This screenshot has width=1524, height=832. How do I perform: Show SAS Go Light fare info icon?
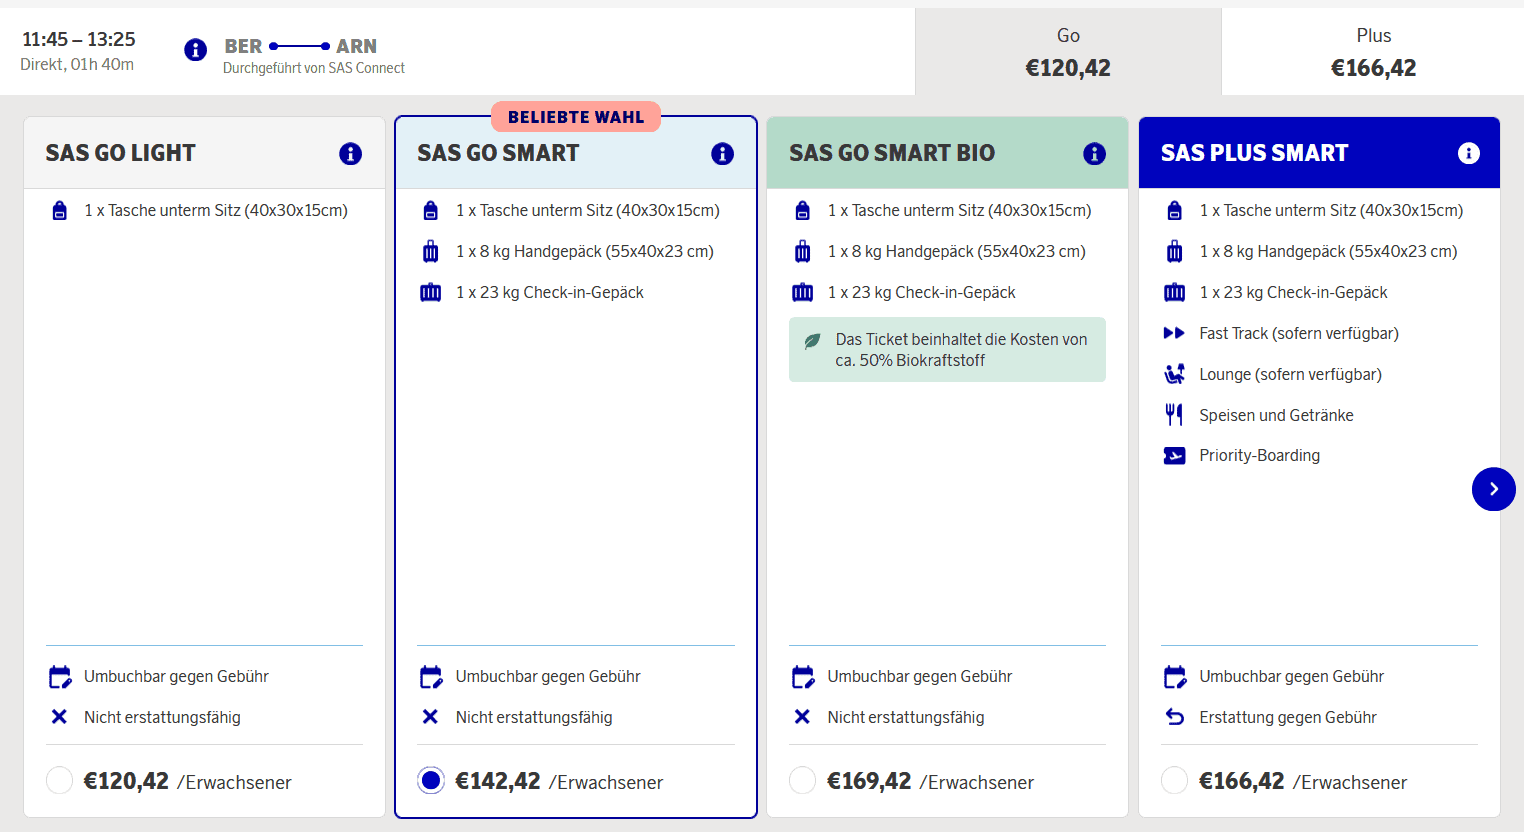coord(350,153)
